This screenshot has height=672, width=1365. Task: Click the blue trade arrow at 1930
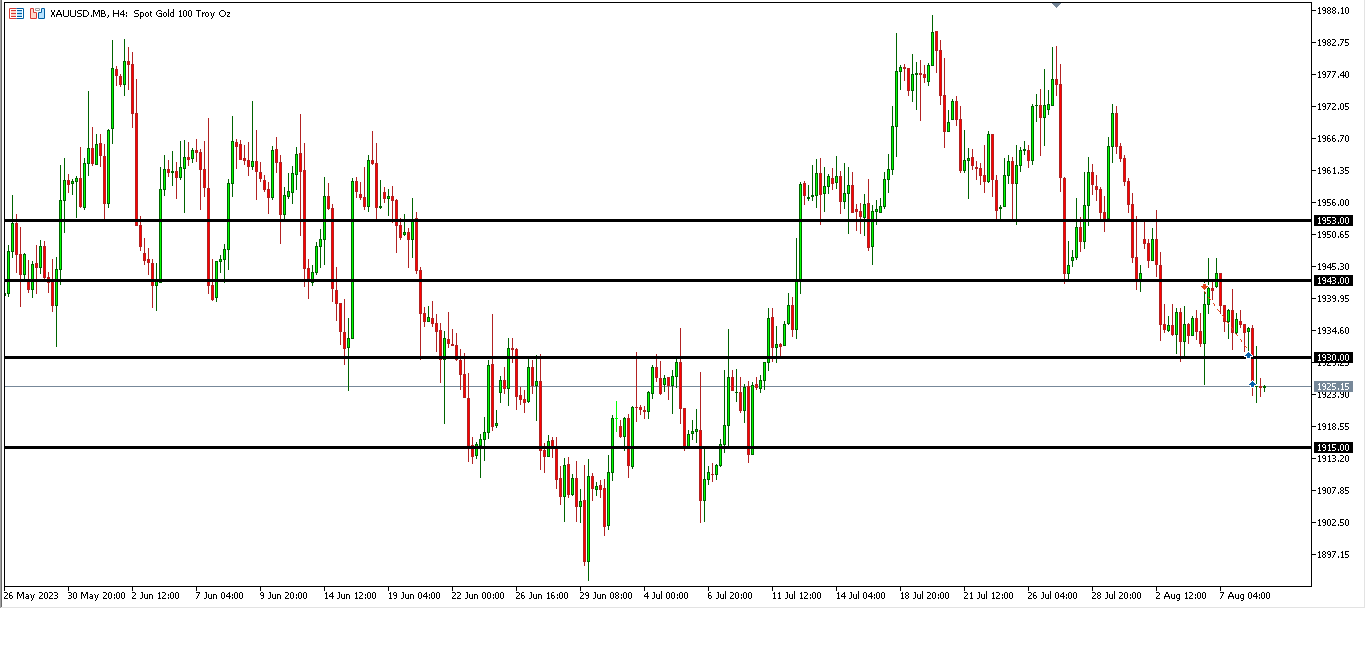[1248, 355]
